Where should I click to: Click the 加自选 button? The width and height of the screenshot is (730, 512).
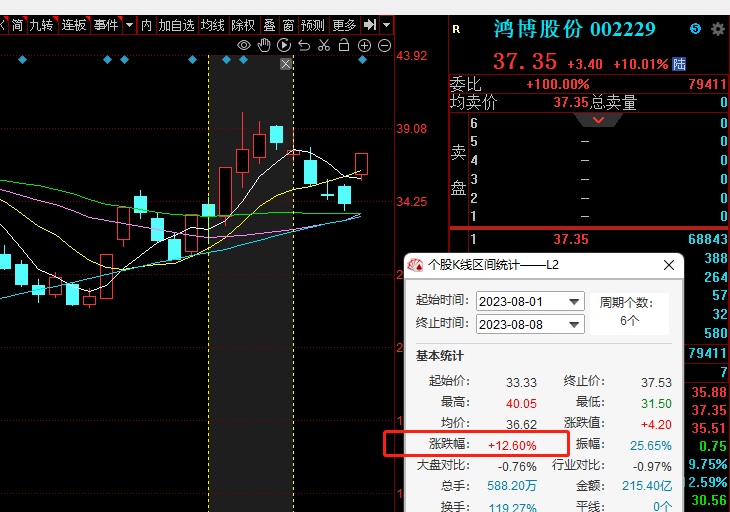click(x=177, y=25)
